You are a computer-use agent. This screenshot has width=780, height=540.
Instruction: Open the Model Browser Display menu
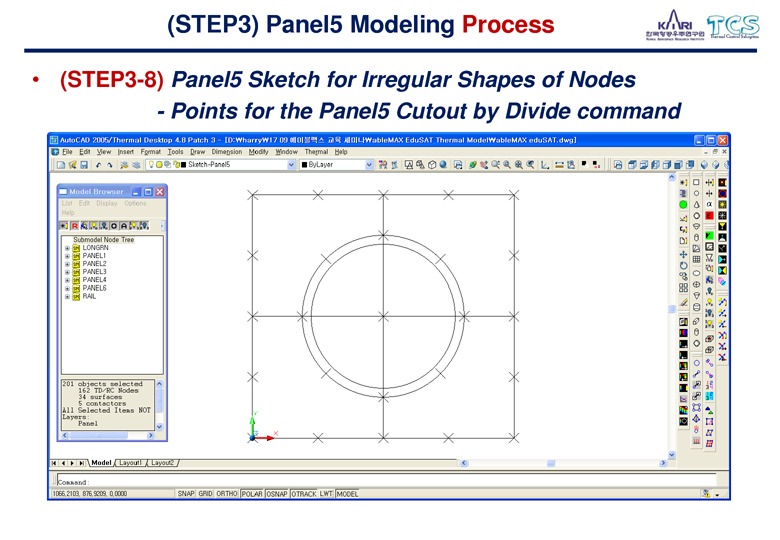pyautogui.click(x=107, y=203)
